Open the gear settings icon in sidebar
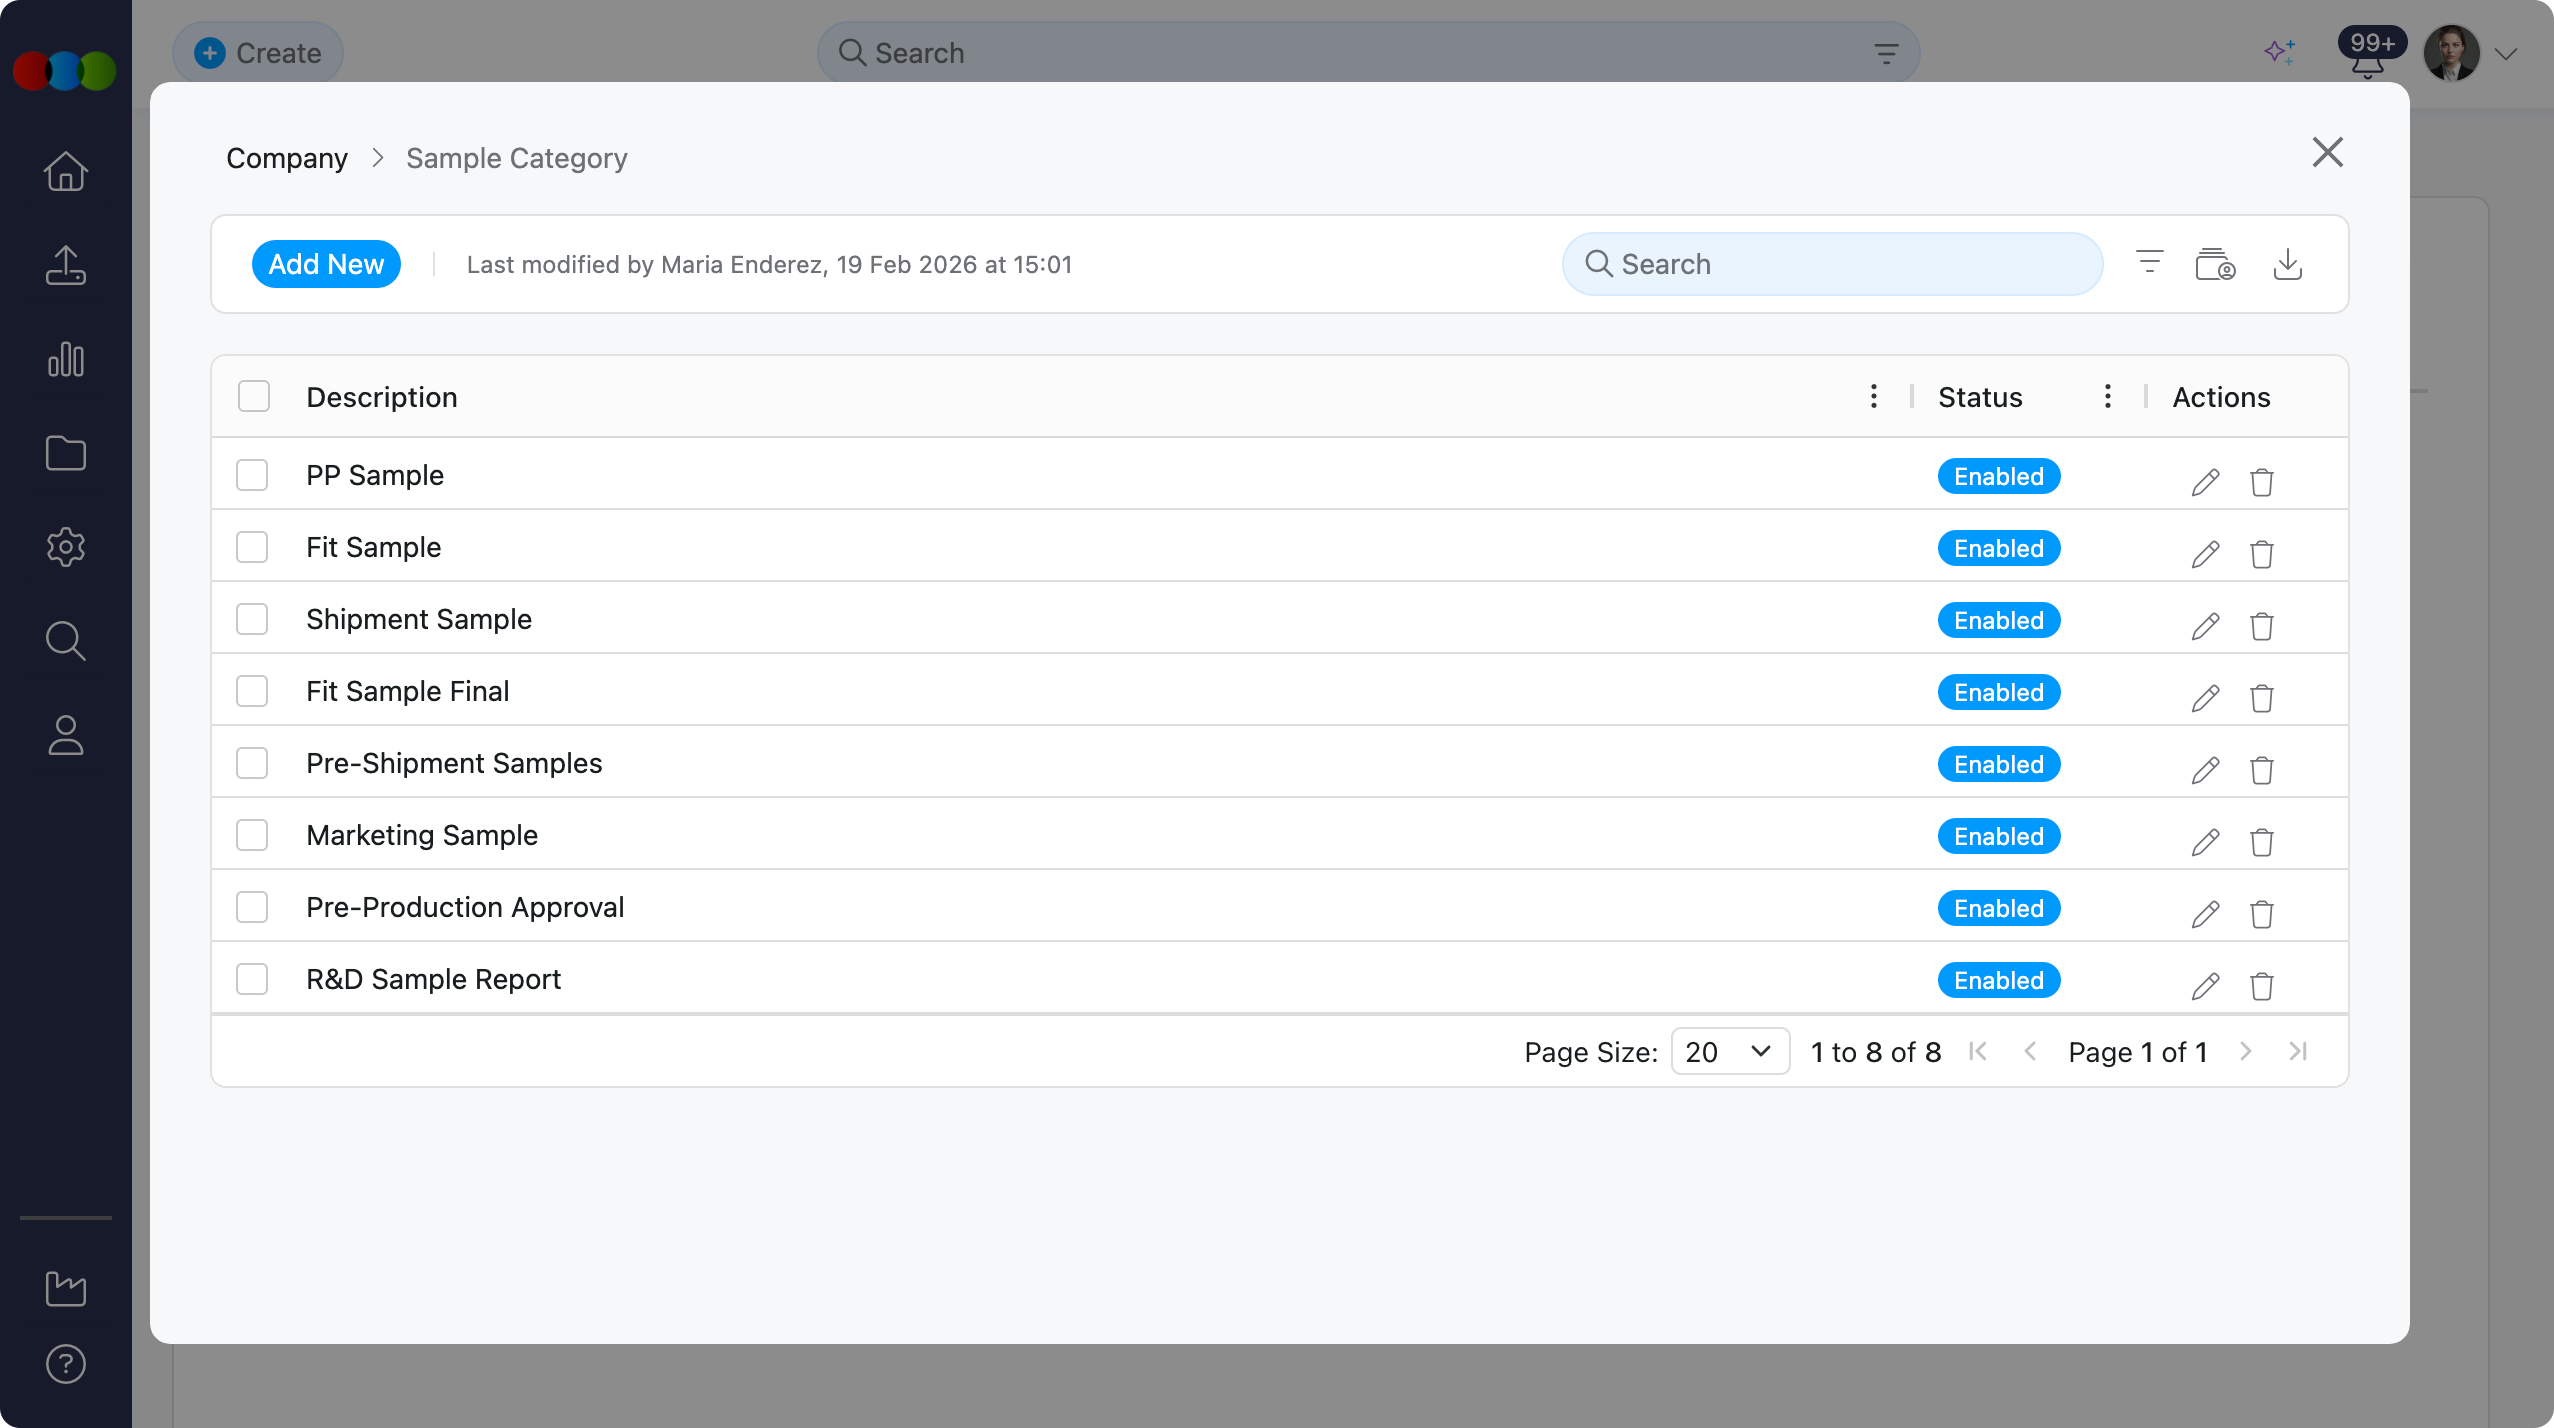The image size is (2554, 1428). point(66,547)
